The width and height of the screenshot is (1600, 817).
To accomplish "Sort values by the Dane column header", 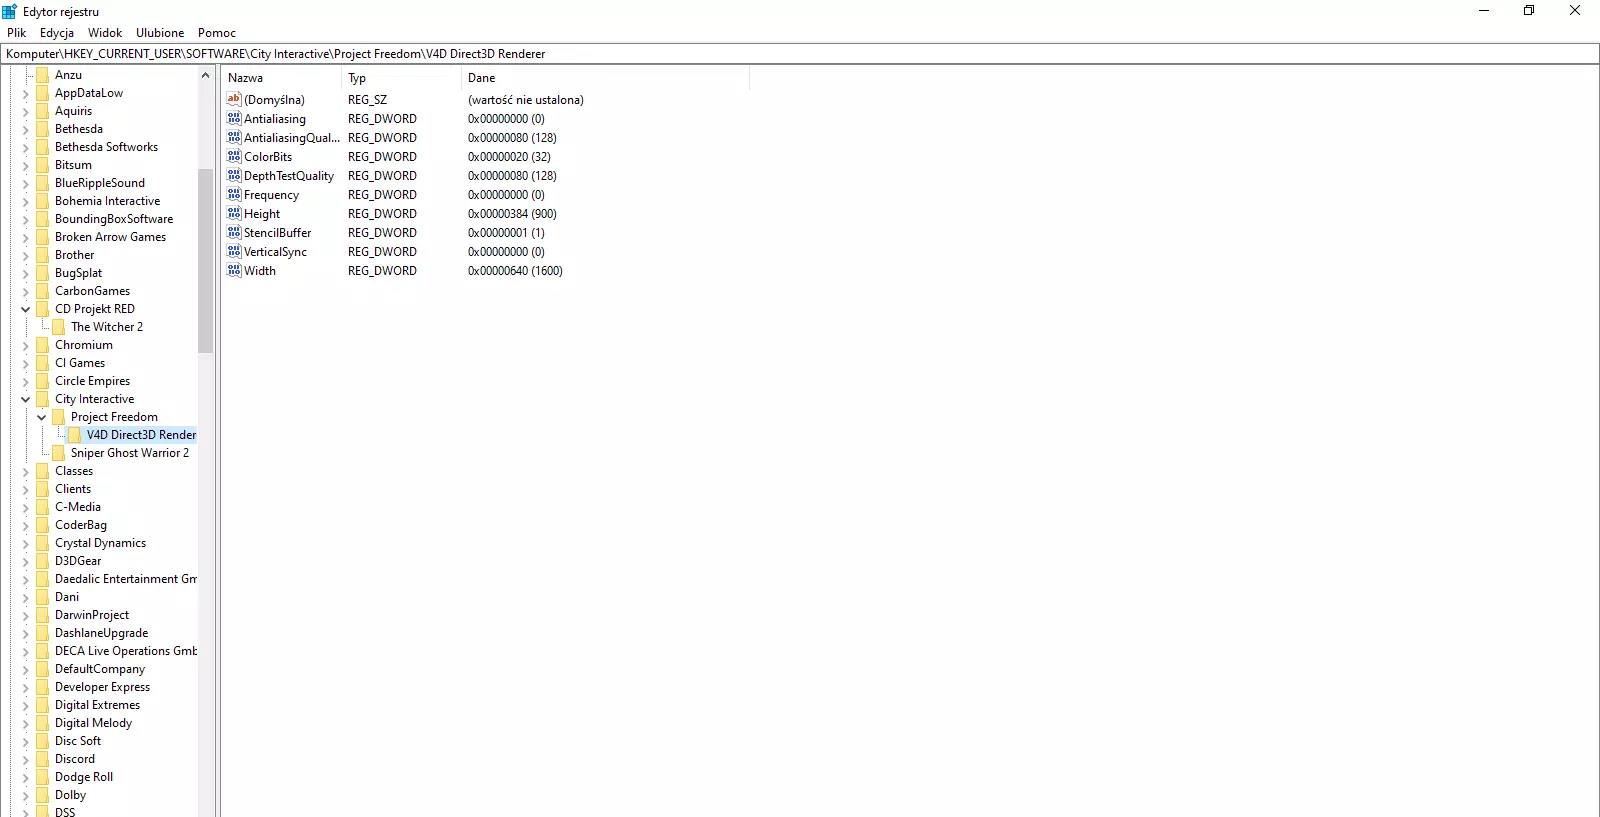I will (605, 78).
